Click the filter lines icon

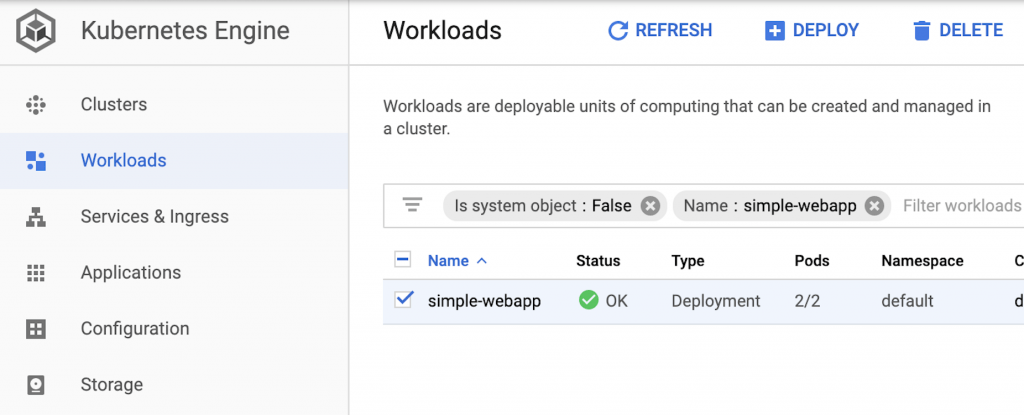tap(412, 205)
